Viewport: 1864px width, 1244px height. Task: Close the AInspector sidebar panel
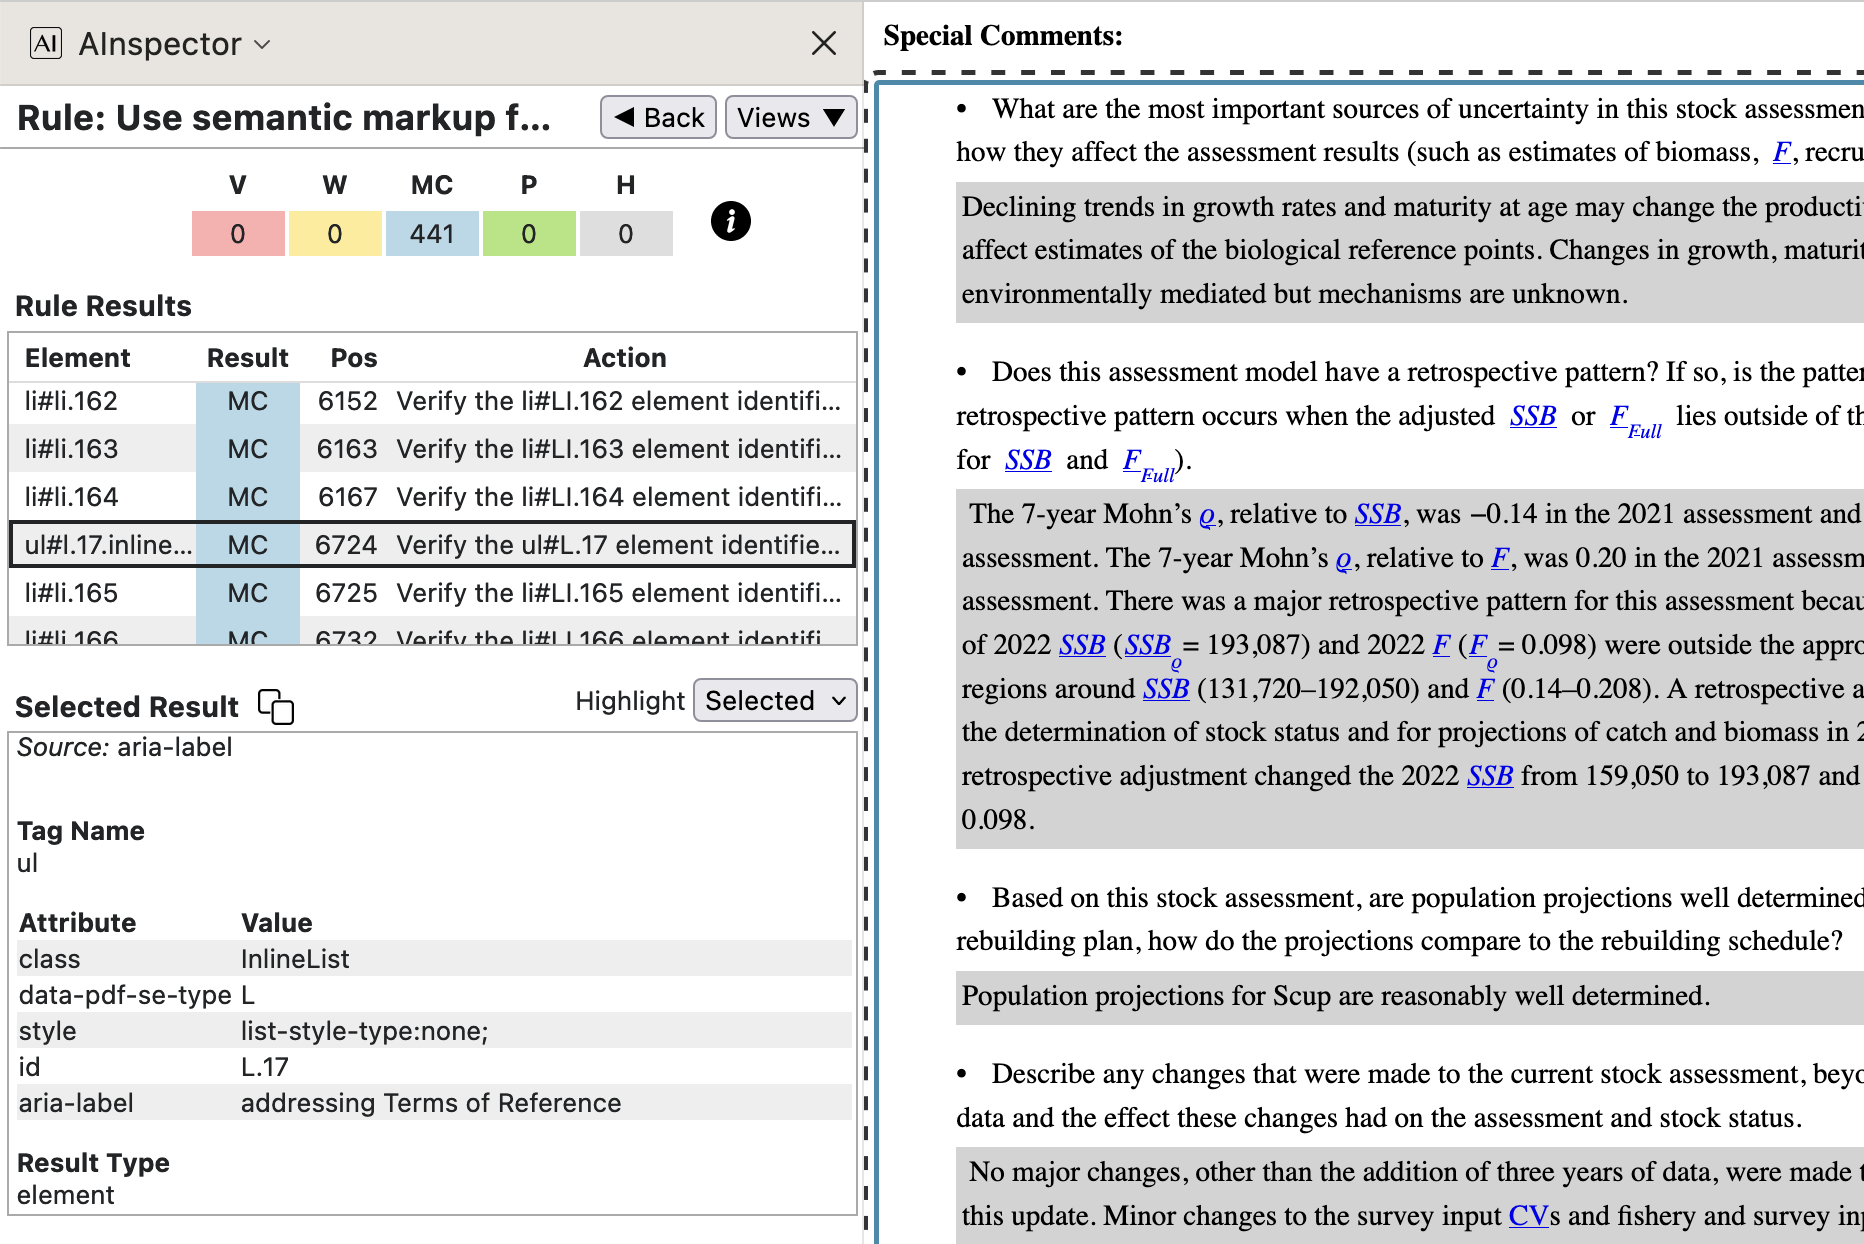coord(823,43)
